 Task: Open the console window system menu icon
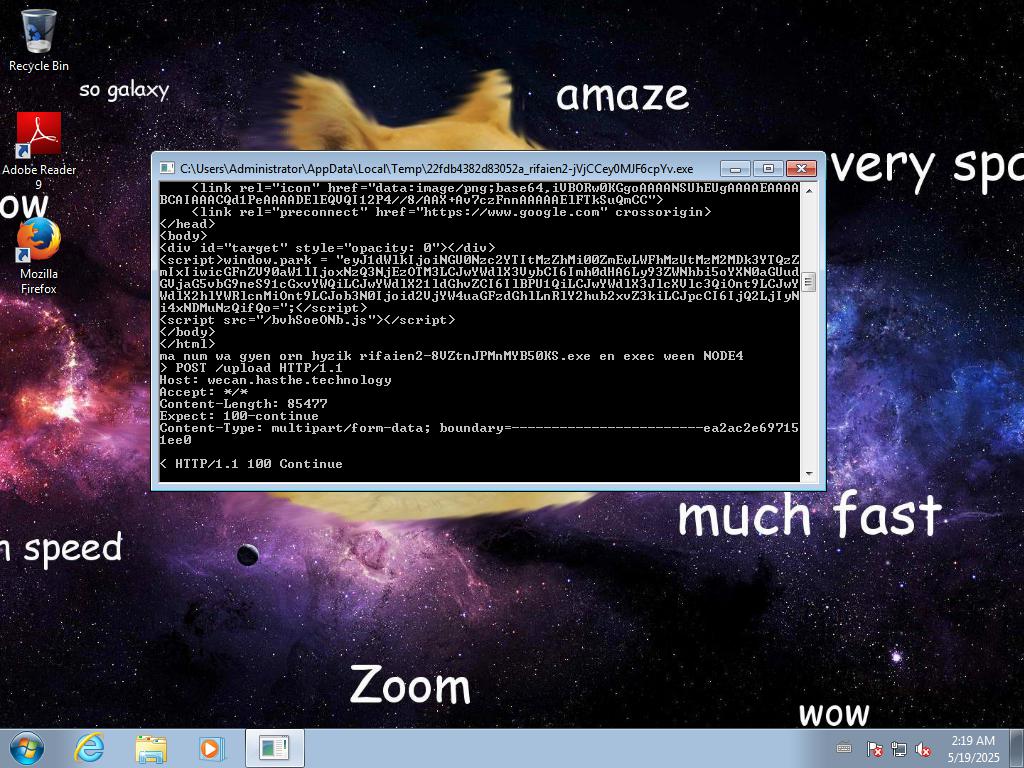pos(167,168)
